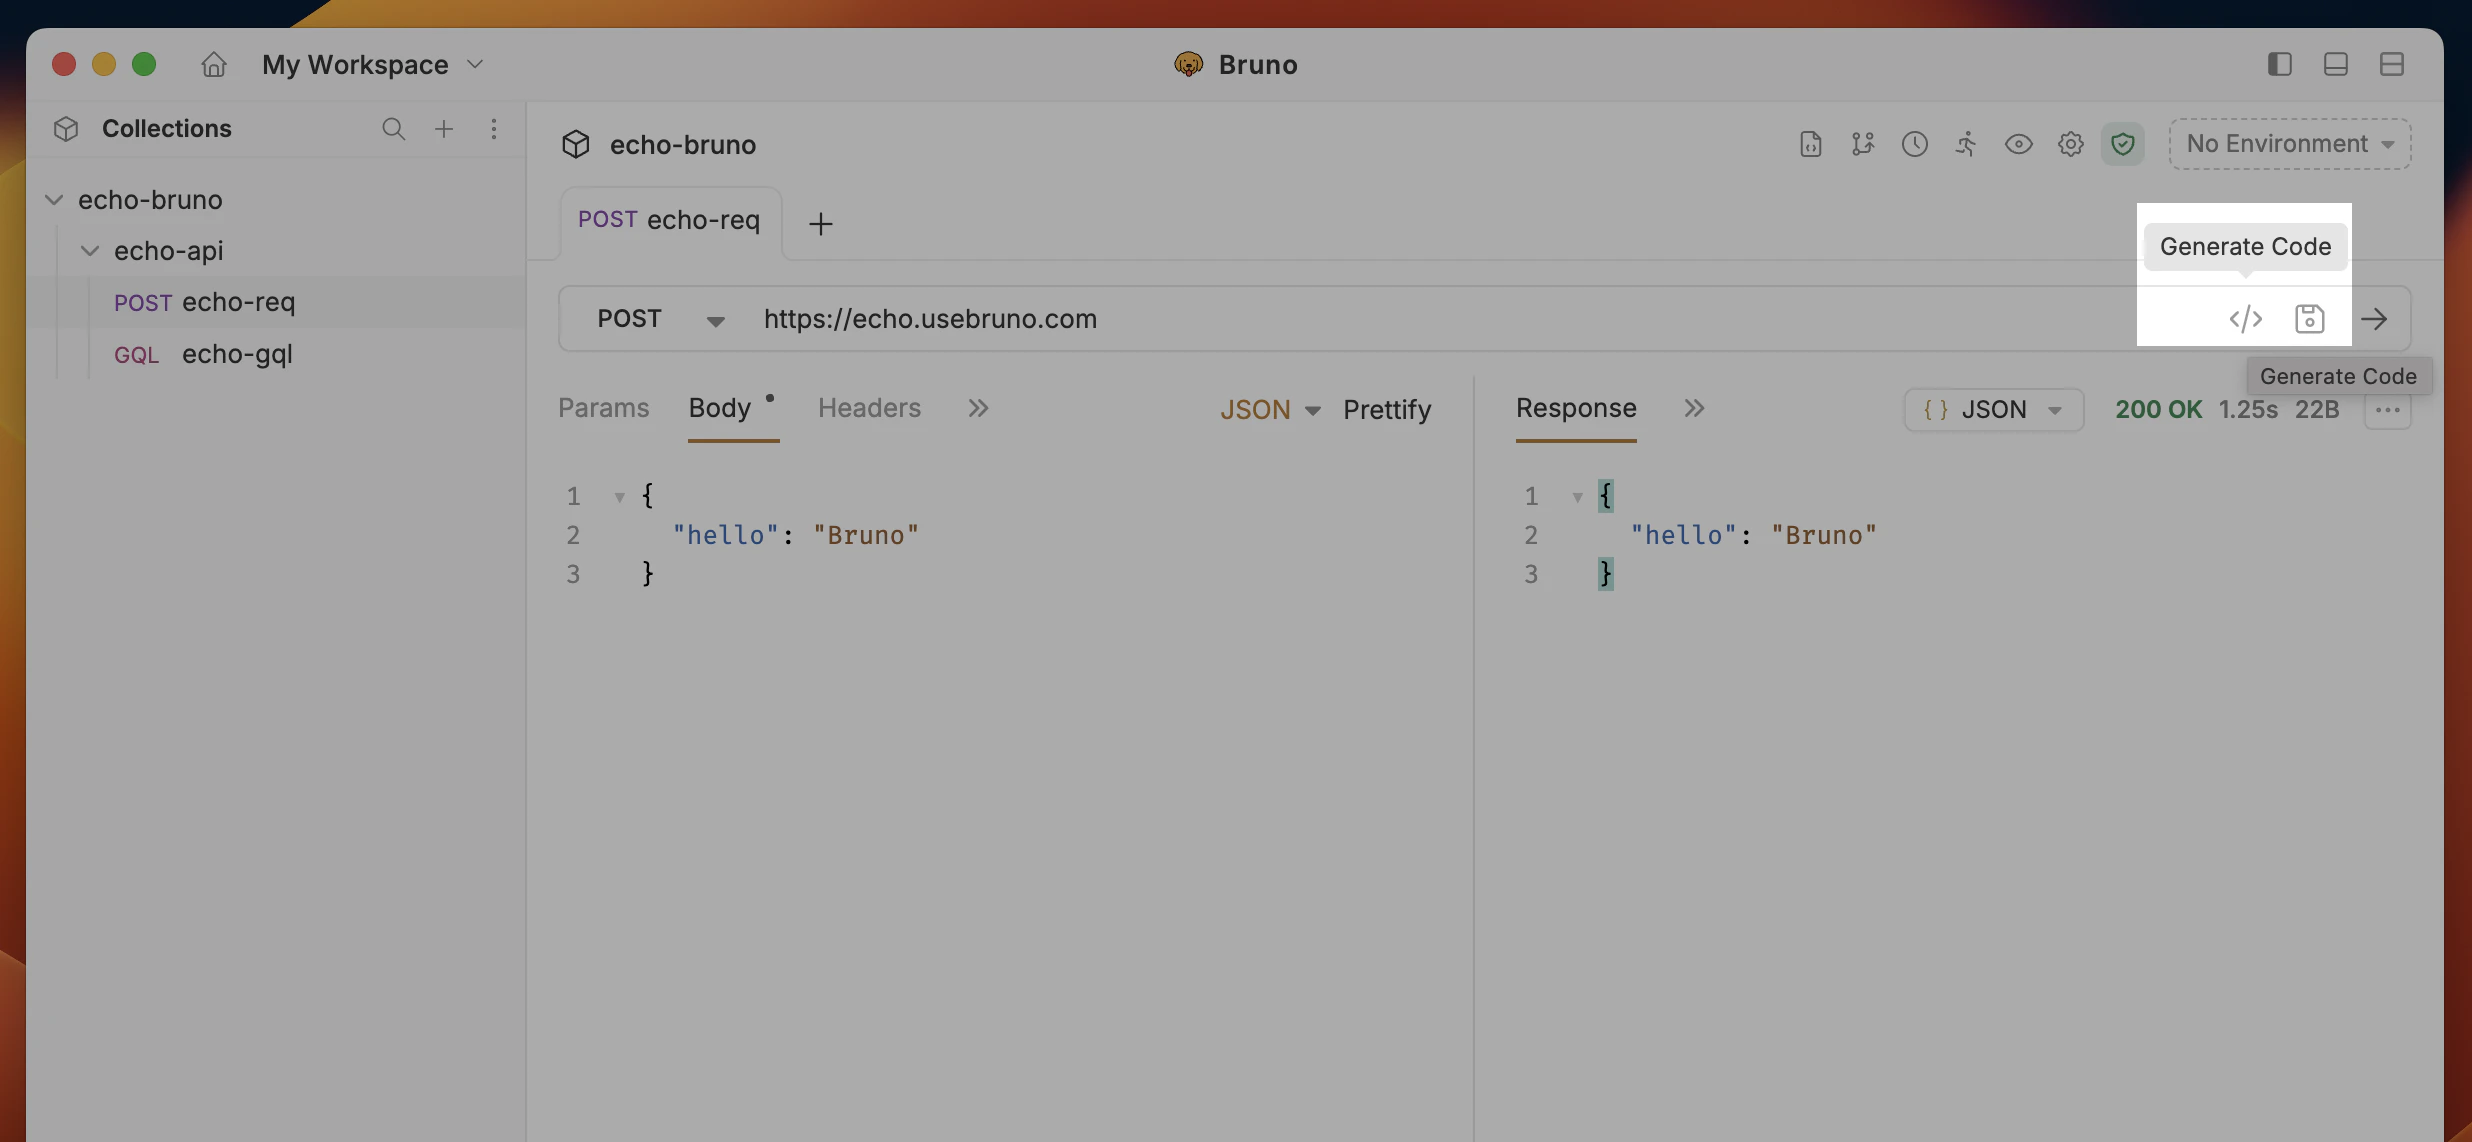Create a new request tab with plus button
The image size is (2472, 1142).
820,222
